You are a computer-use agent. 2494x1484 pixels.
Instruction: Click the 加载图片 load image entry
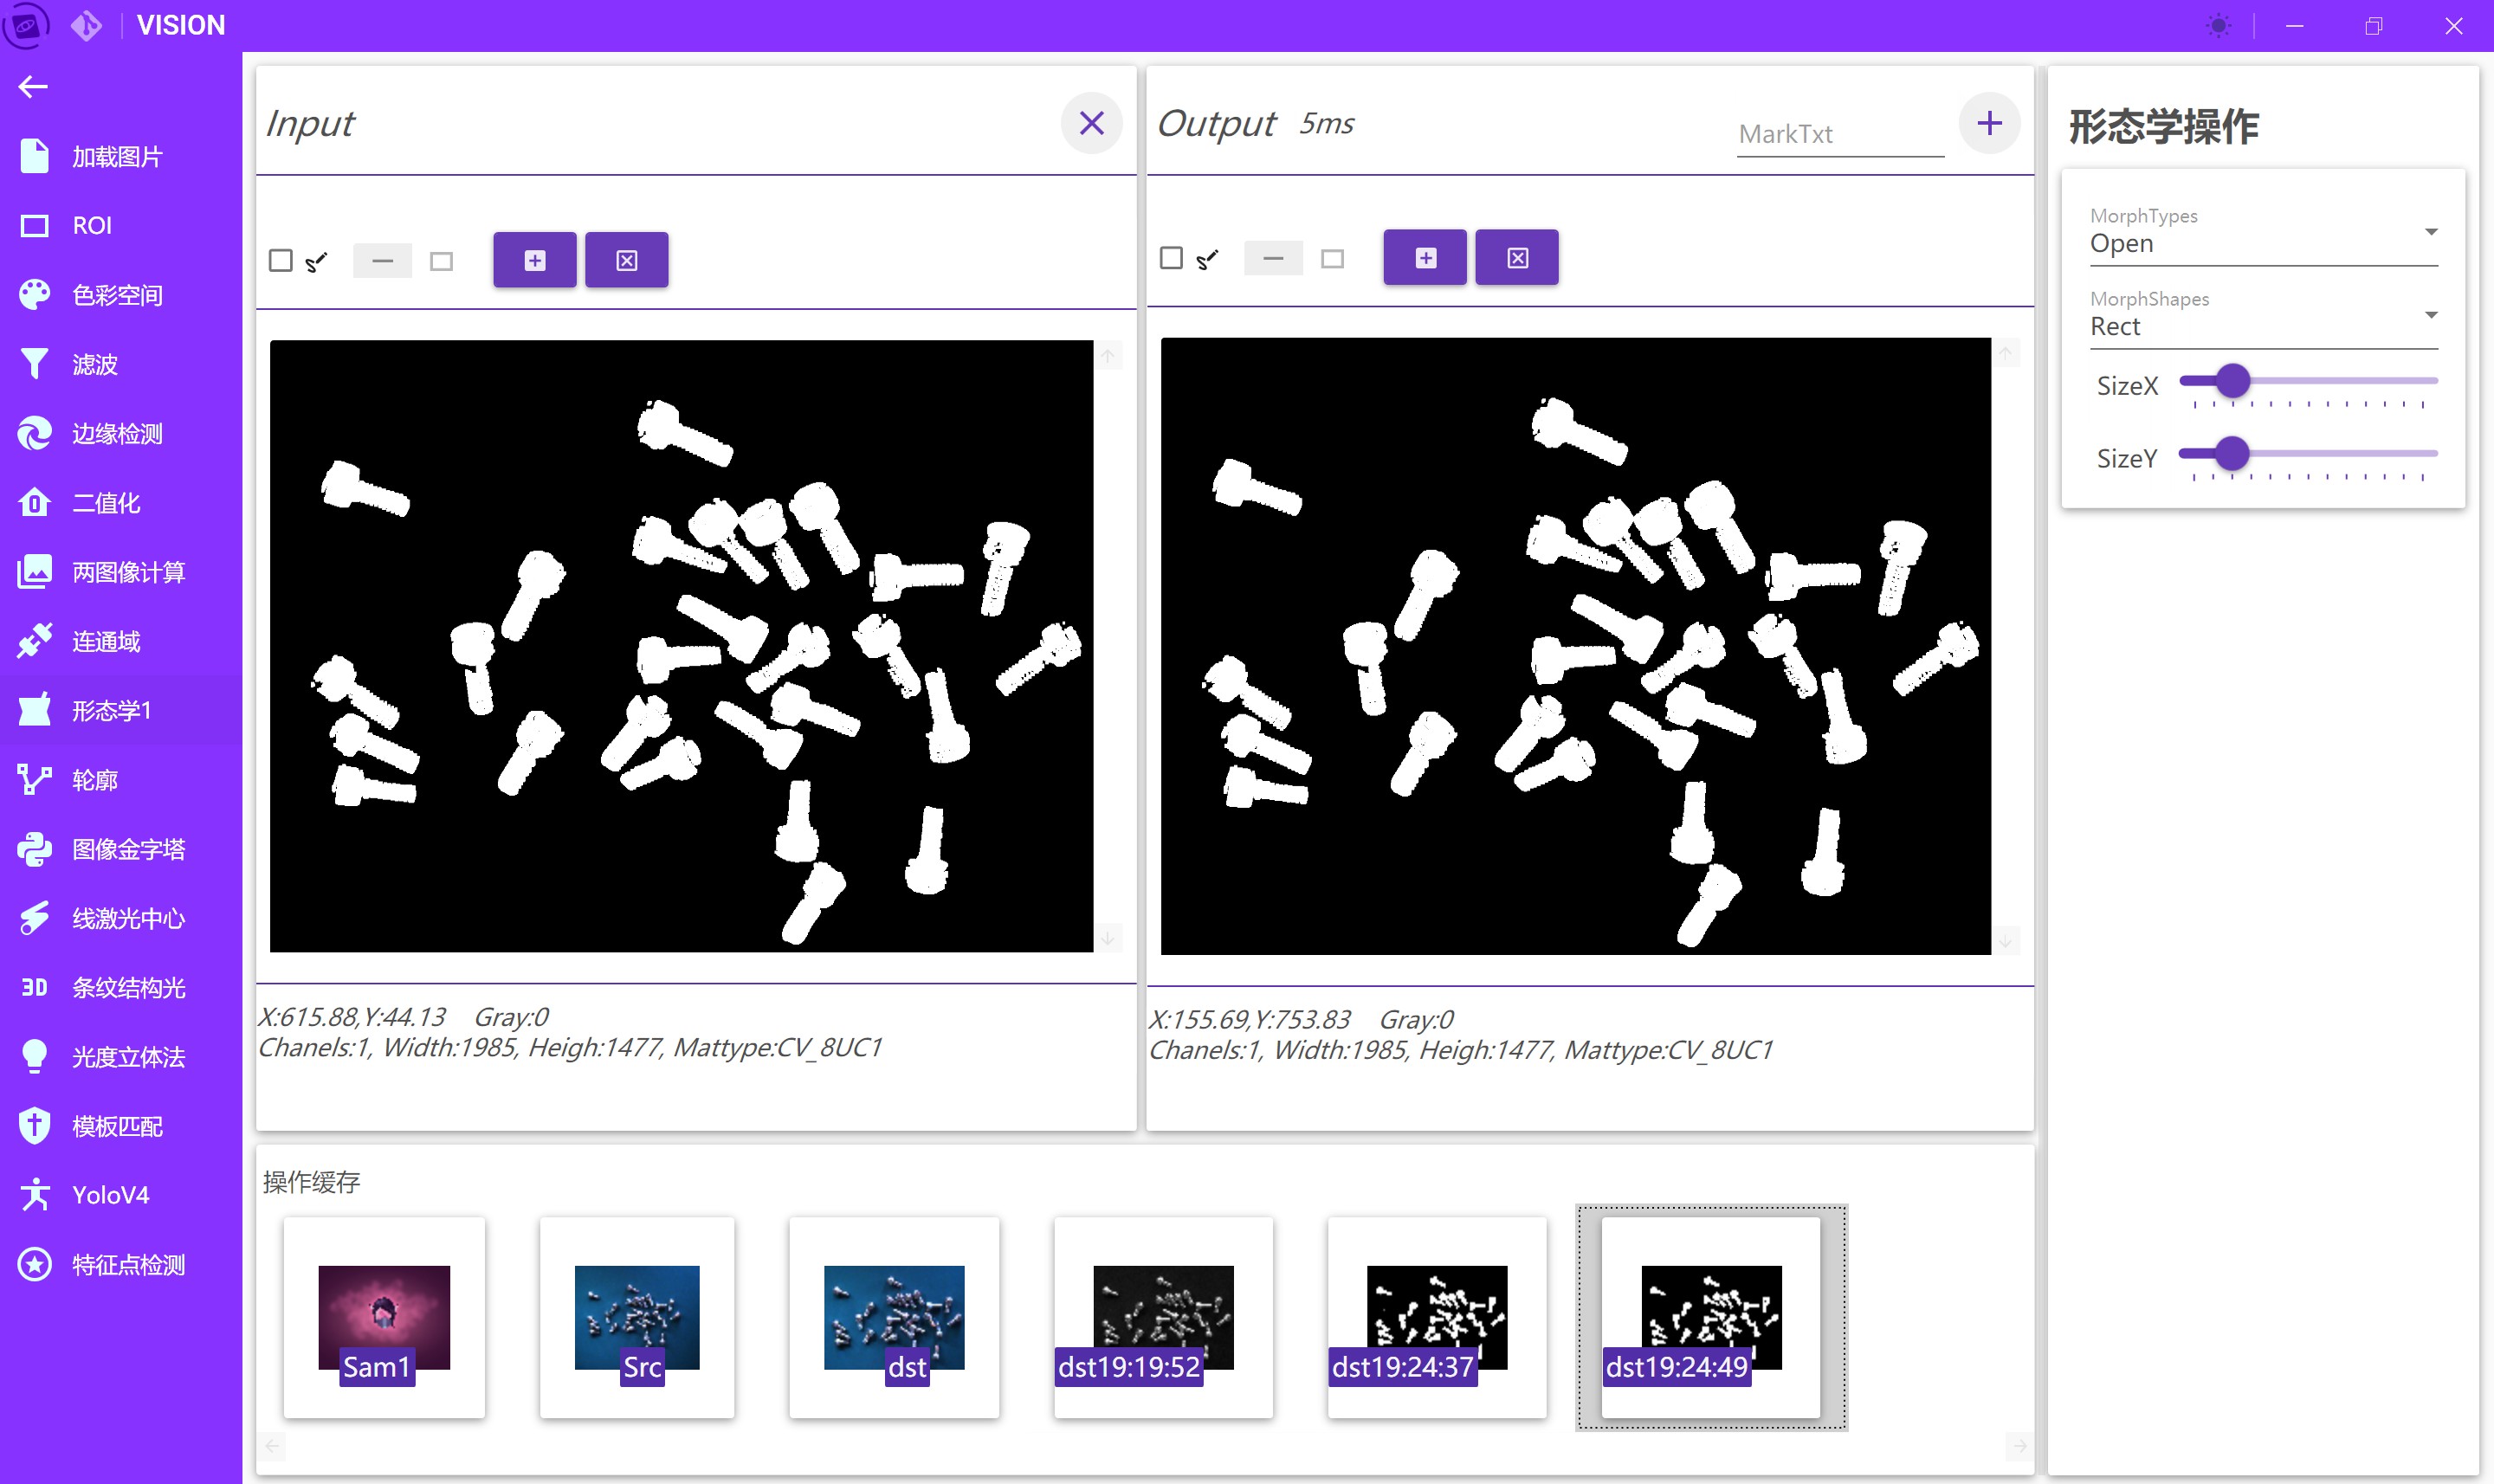click(x=116, y=157)
